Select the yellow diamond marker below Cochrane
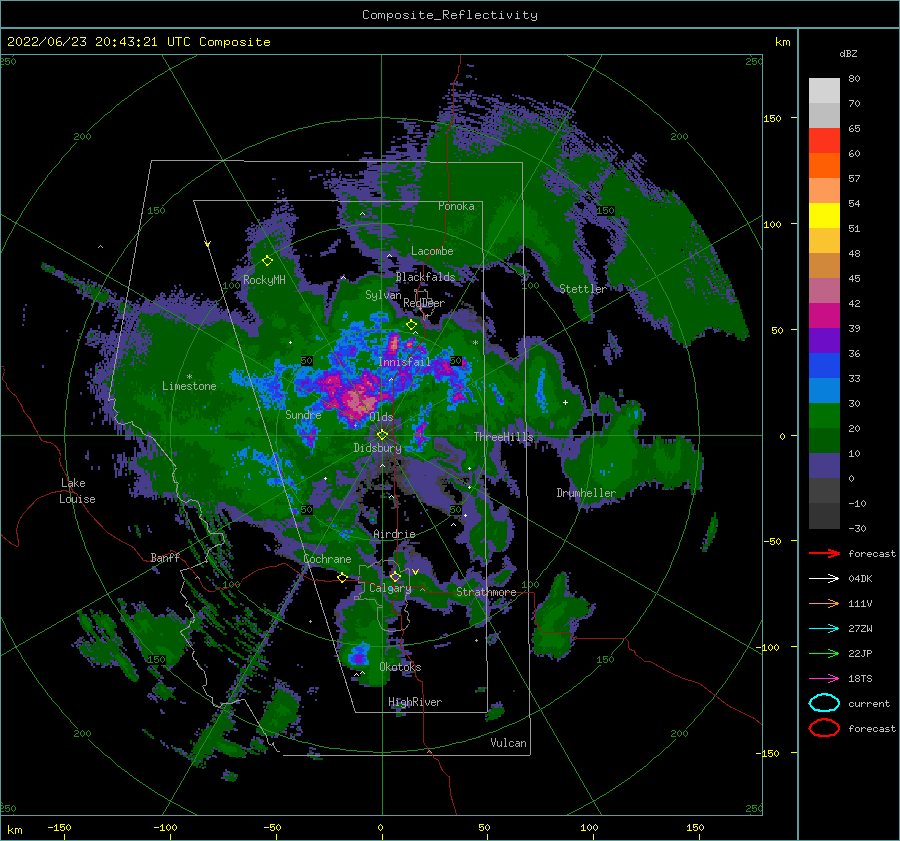Viewport: 900px width, 841px height. tap(343, 577)
